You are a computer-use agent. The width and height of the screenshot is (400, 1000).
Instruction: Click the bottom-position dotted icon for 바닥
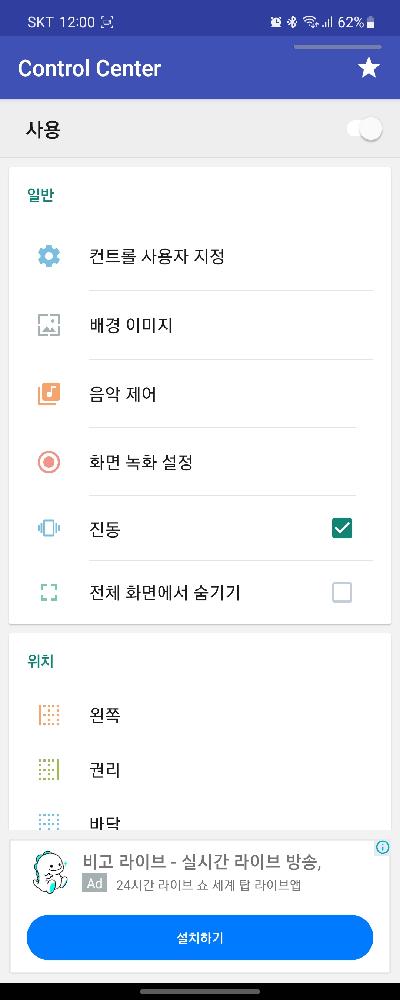pos(49,821)
